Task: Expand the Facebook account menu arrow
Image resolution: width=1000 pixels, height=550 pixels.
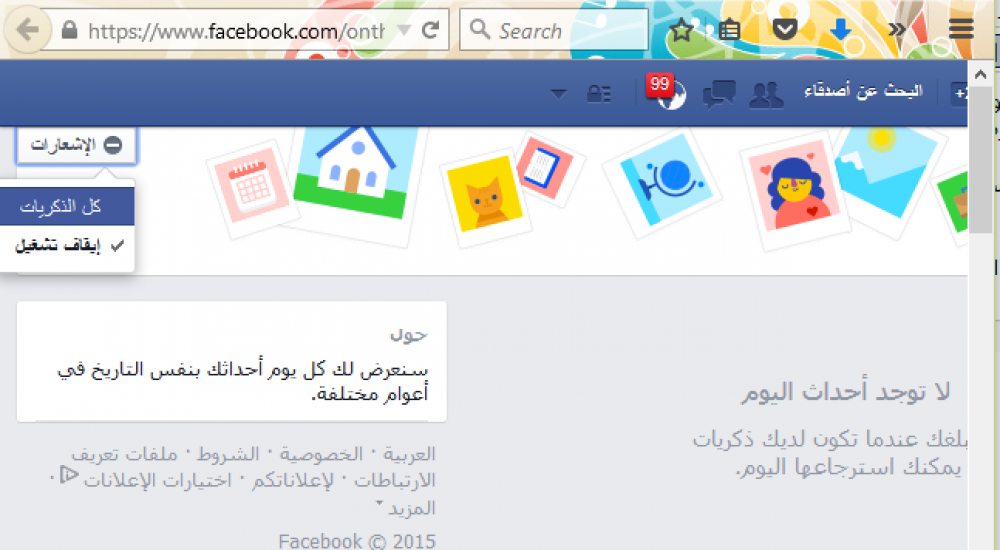Action: pos(558,94)
